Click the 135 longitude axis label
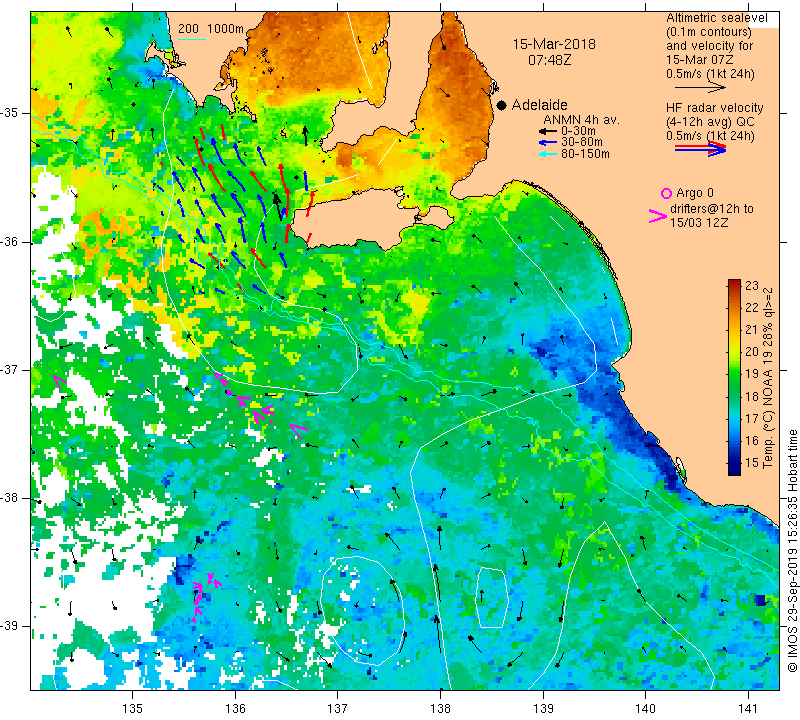The width and height of the screenshot is (800, 720). pos(133,709)
